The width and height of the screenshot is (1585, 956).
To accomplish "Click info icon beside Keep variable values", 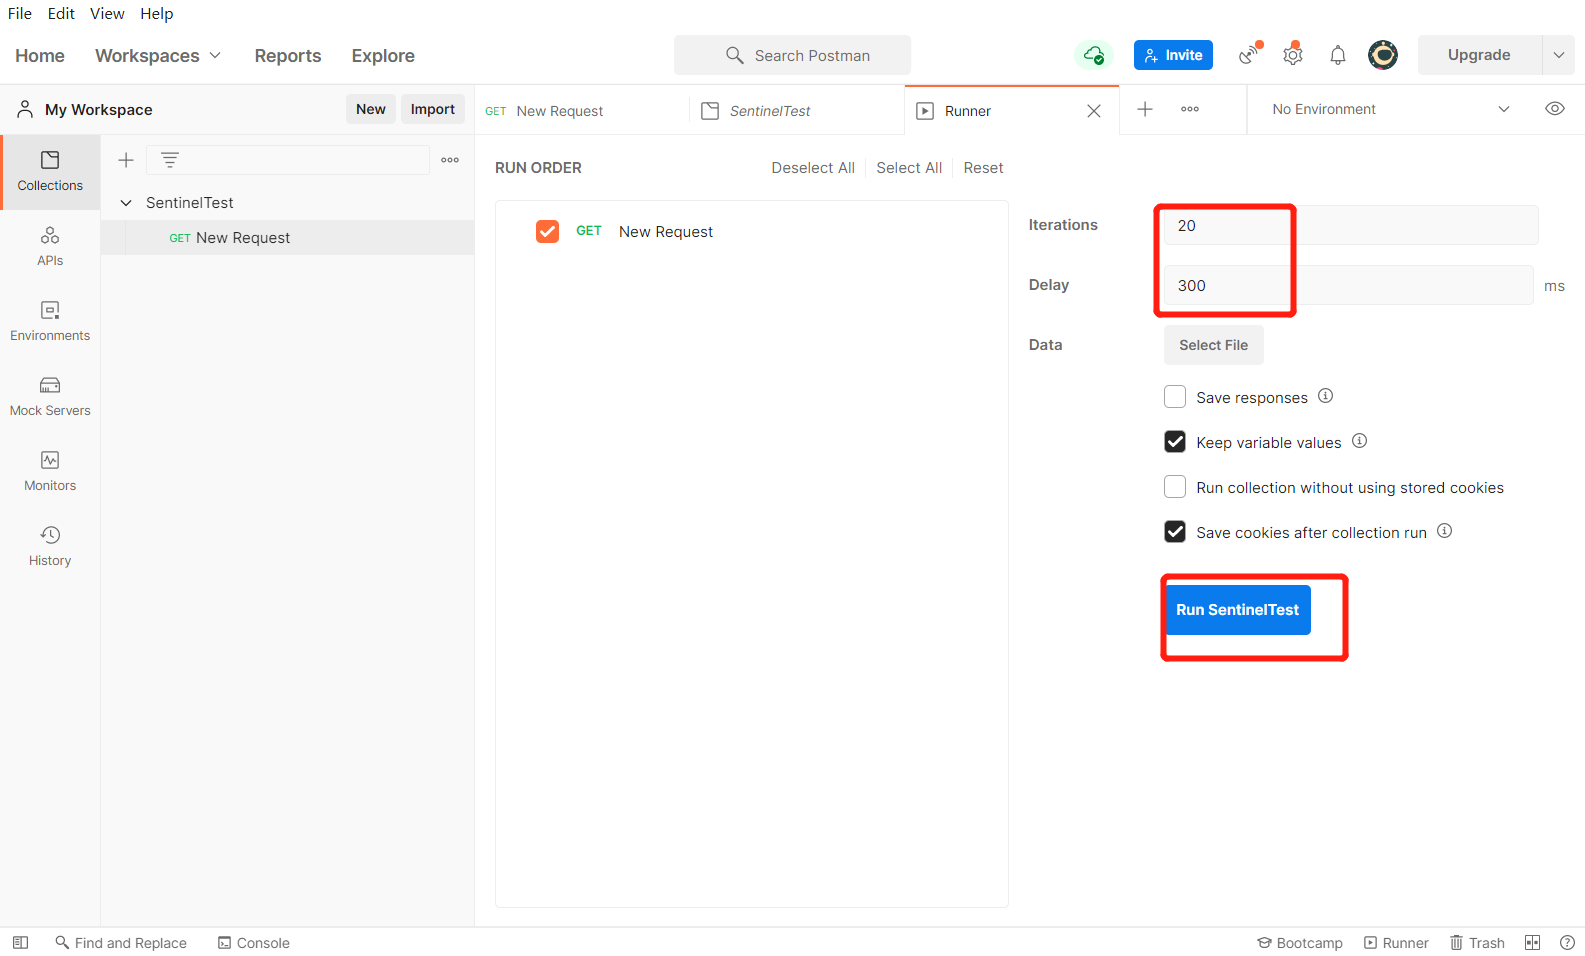I will (x=1359, y=441).
